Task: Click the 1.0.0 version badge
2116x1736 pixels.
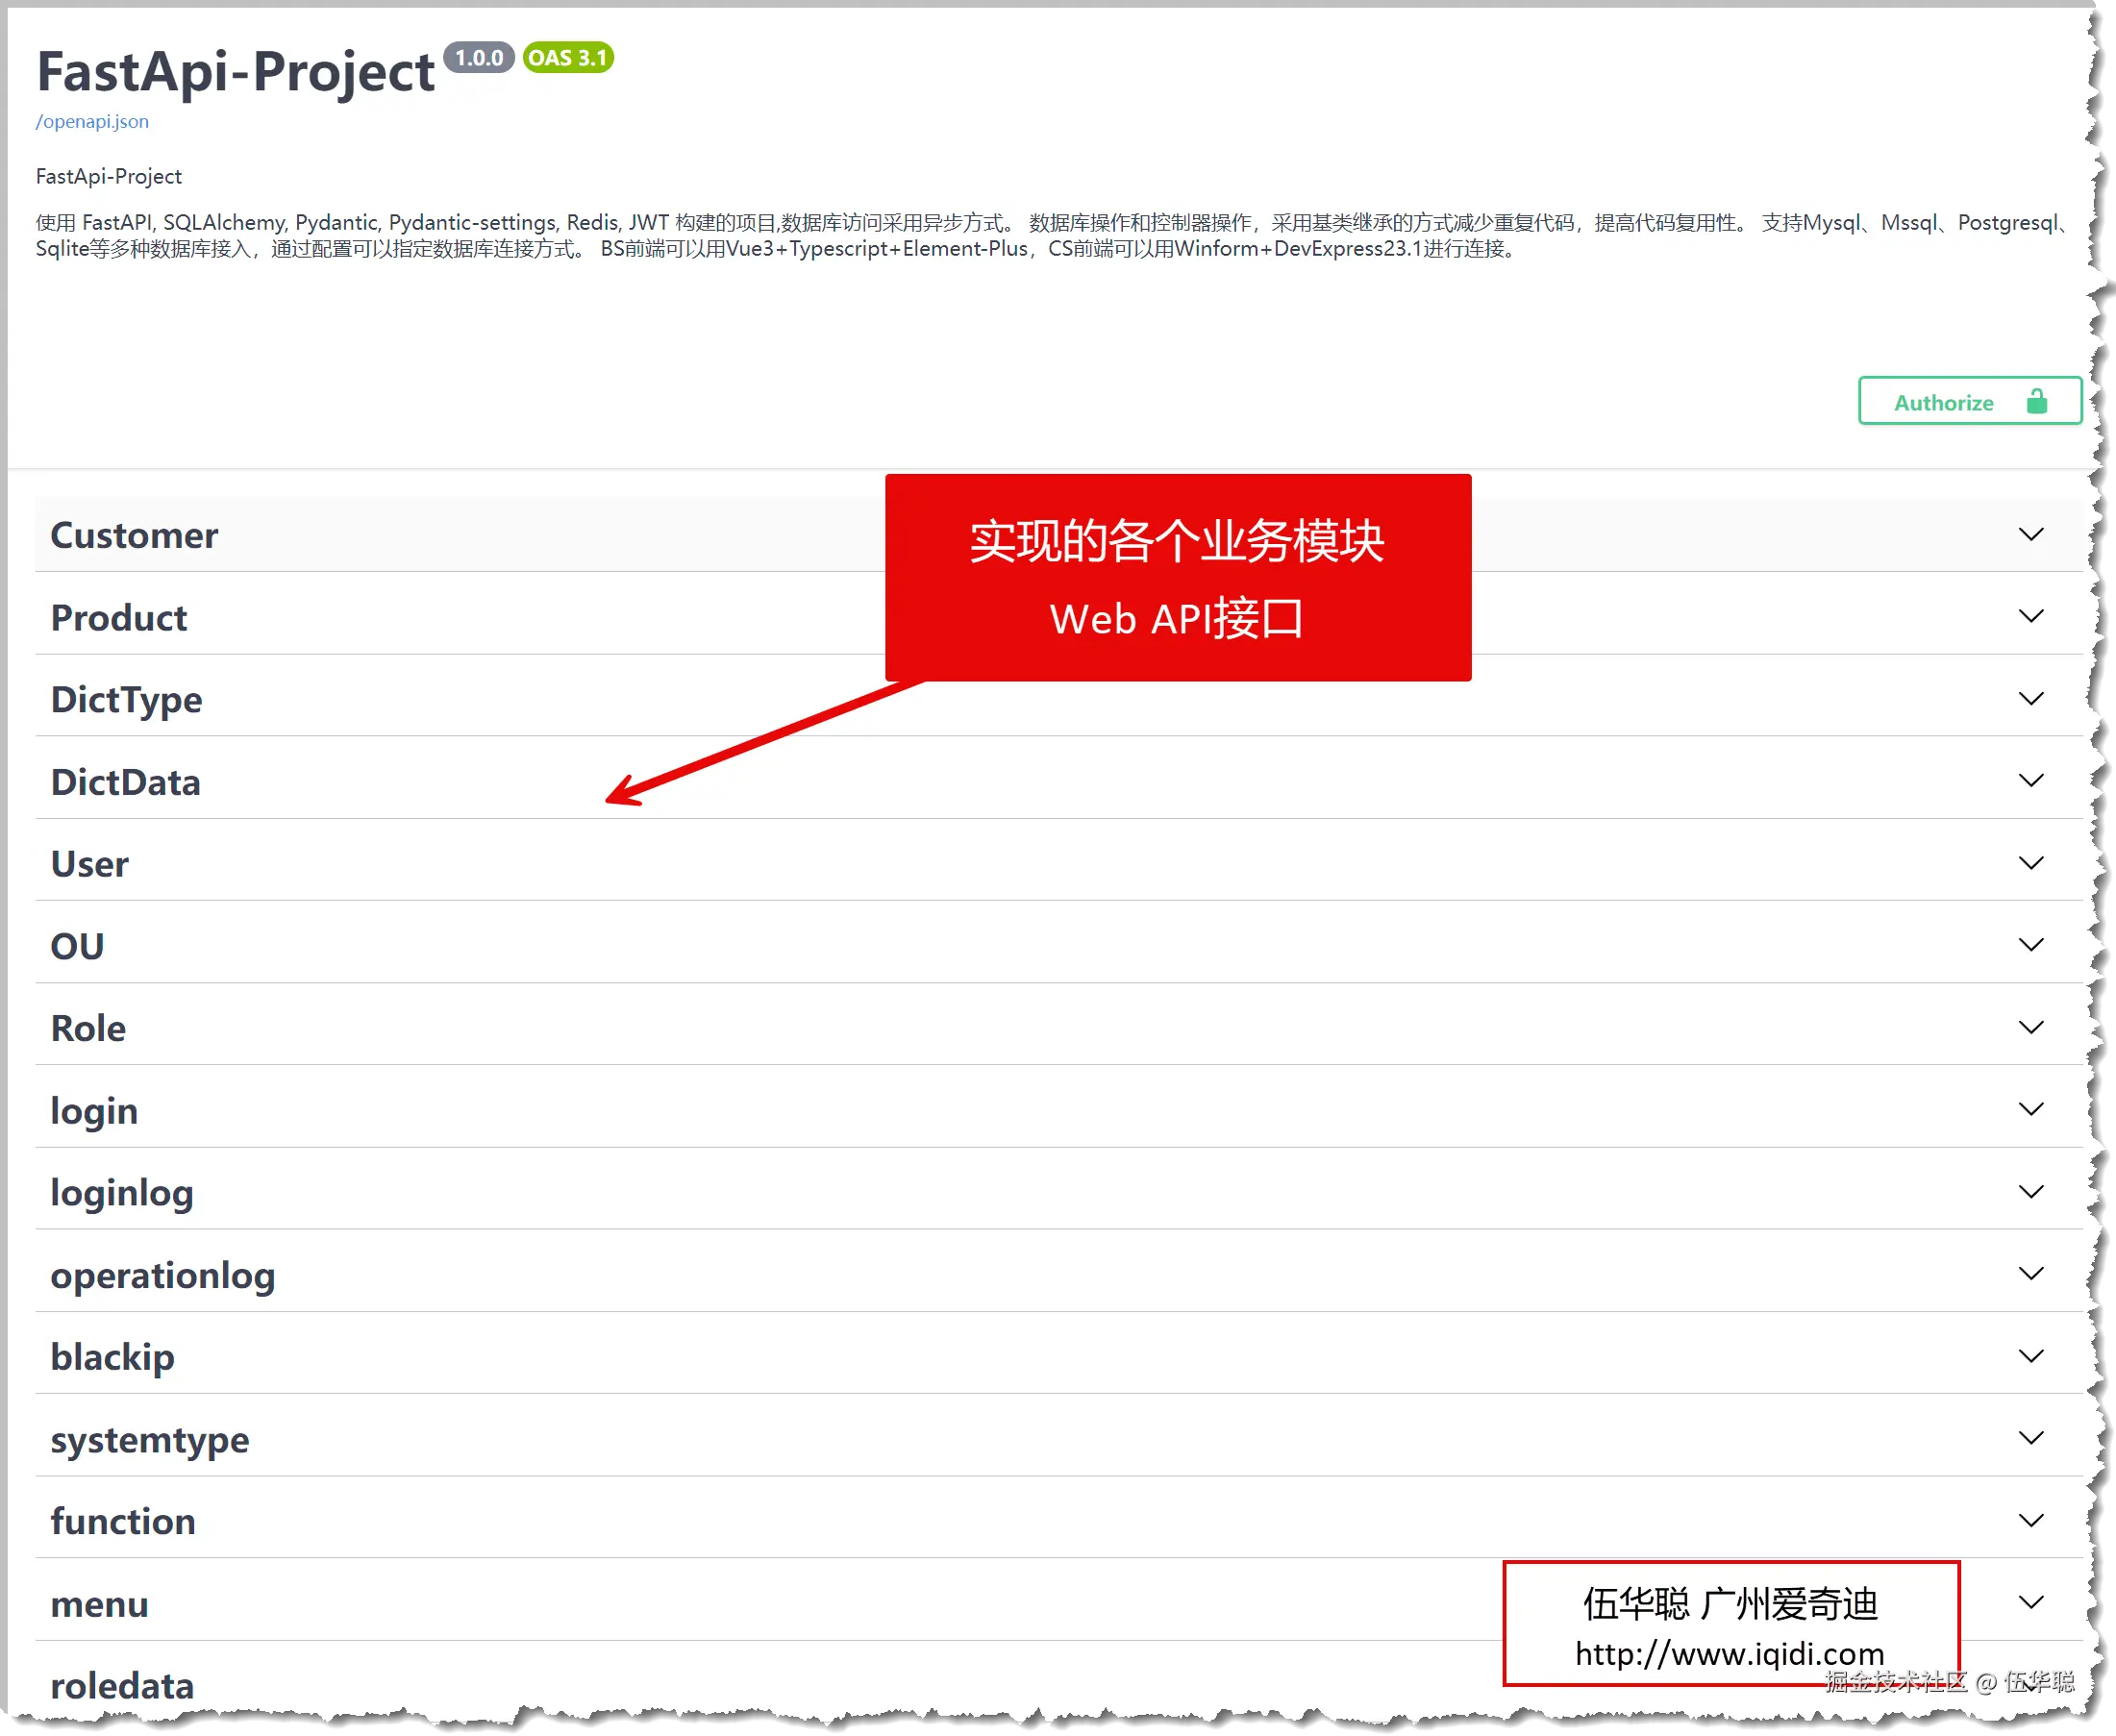Action: pos(478,58)
